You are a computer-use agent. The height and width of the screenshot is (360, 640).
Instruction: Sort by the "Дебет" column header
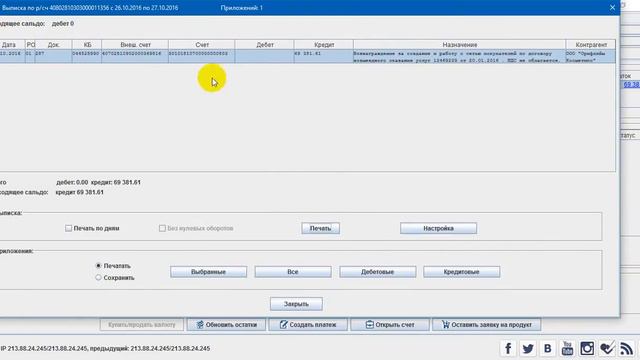(264, 45)
